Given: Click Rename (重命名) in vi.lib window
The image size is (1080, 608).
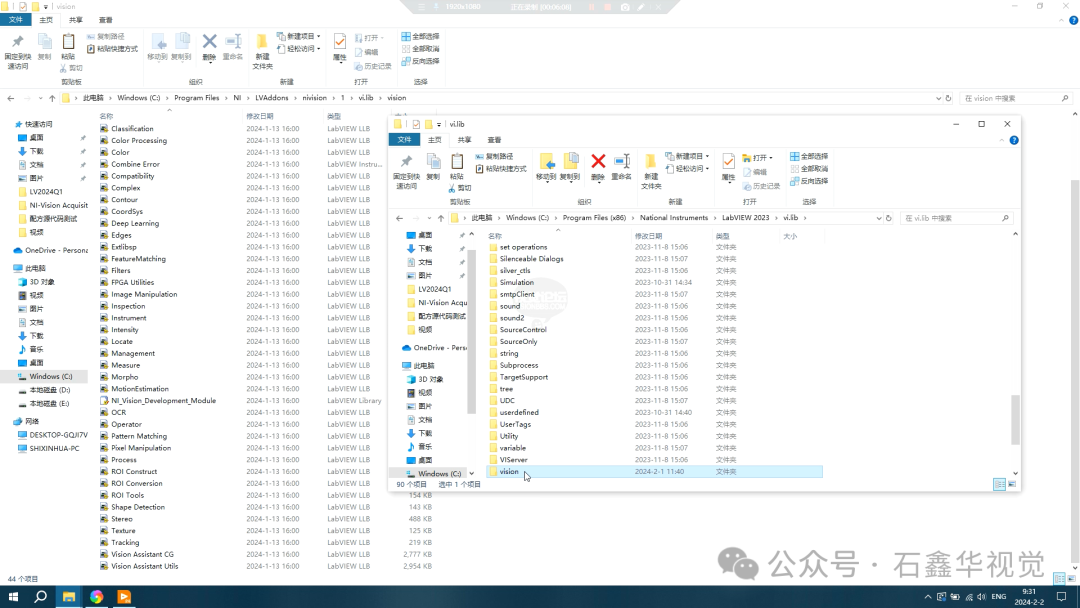Looking at the screenshot, I should [x=621, y=167].
